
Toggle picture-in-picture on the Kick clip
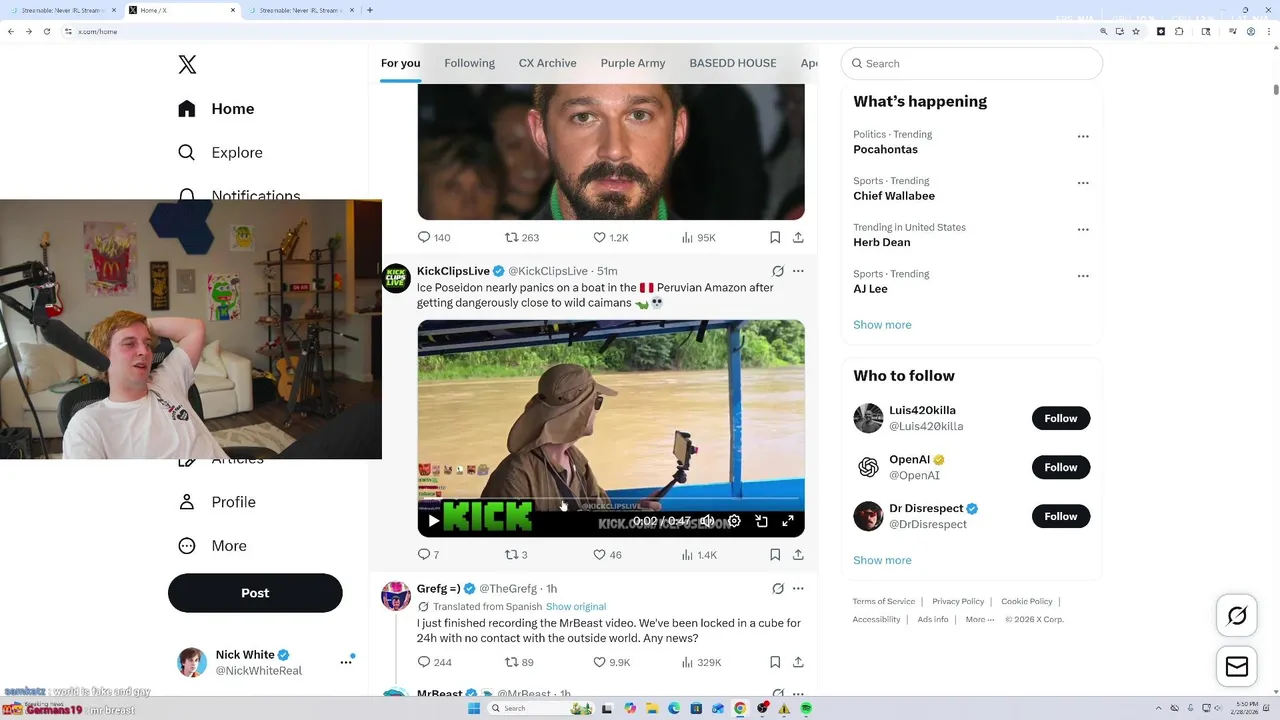(x=761, y=521)
